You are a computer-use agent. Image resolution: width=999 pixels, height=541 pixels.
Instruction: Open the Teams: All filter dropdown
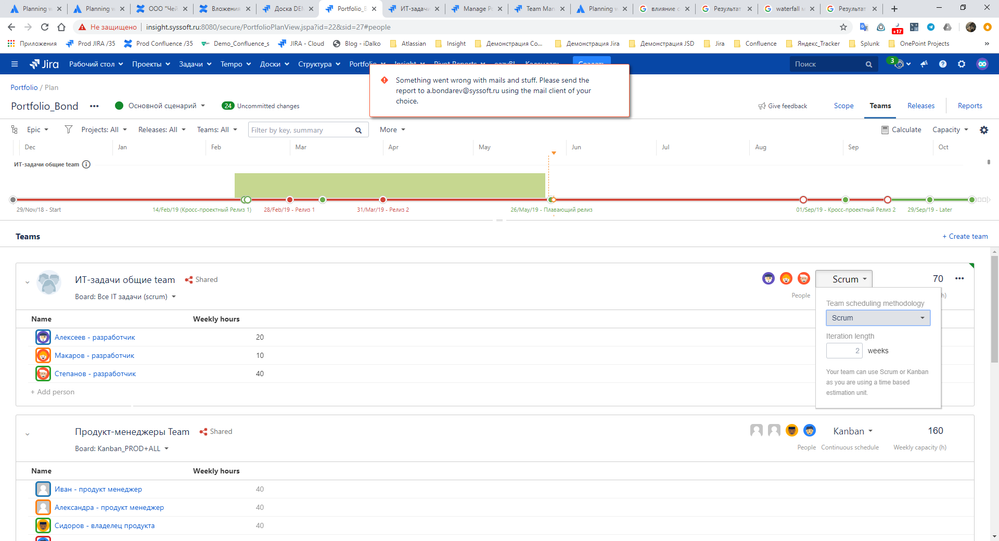(x=217, y=129)
